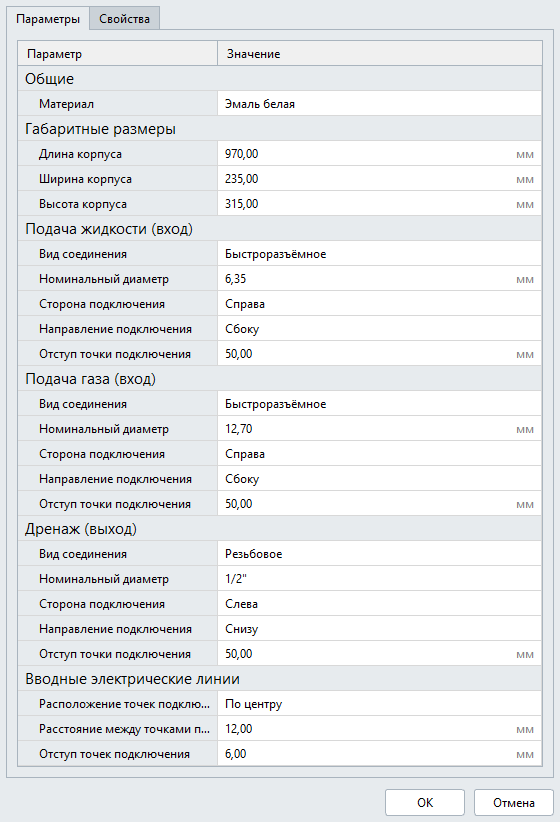This screenshot has width=560, height=822.
Task: Click the Значение column header
Action: point(380,53)
